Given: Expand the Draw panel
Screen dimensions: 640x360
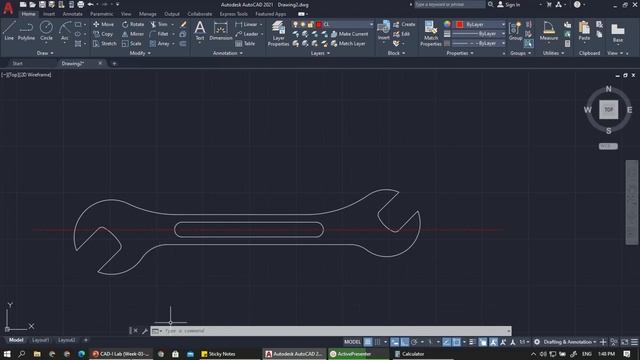Looking at the screenshot, I should 44,53.
